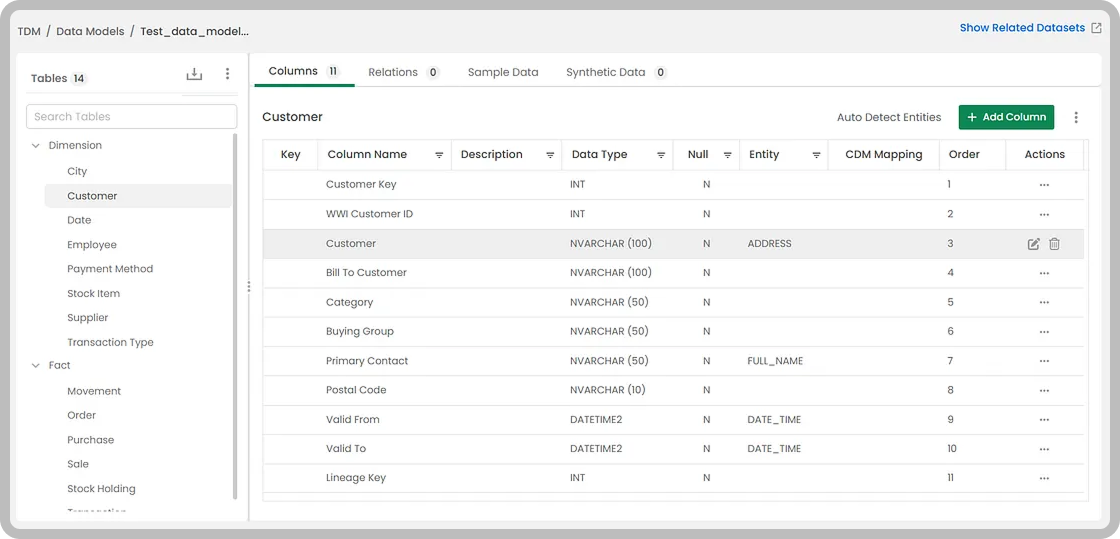This screenshot has height=539, width=1120.
Task: Delete the Customer column row
Action: click(x=1054, y=244)
